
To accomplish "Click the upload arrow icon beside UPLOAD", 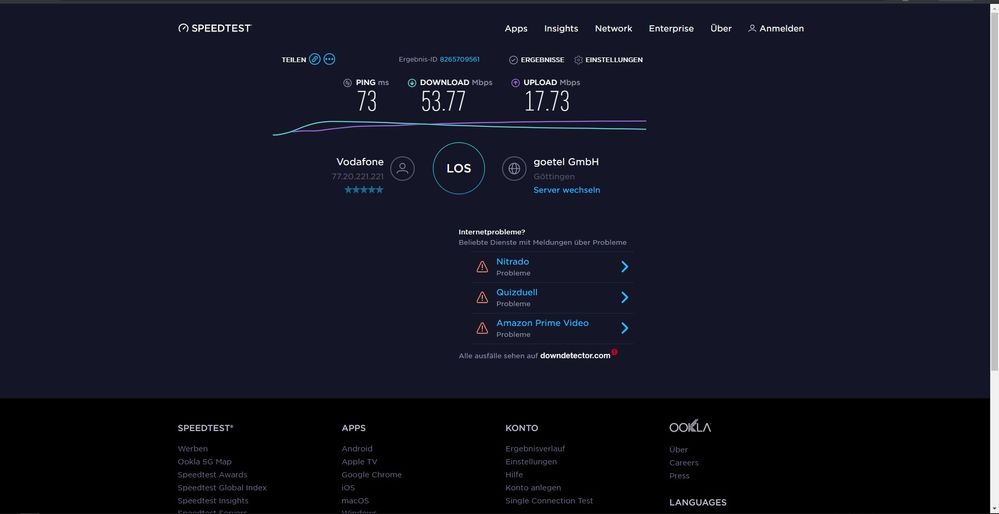I will point(516,83).
